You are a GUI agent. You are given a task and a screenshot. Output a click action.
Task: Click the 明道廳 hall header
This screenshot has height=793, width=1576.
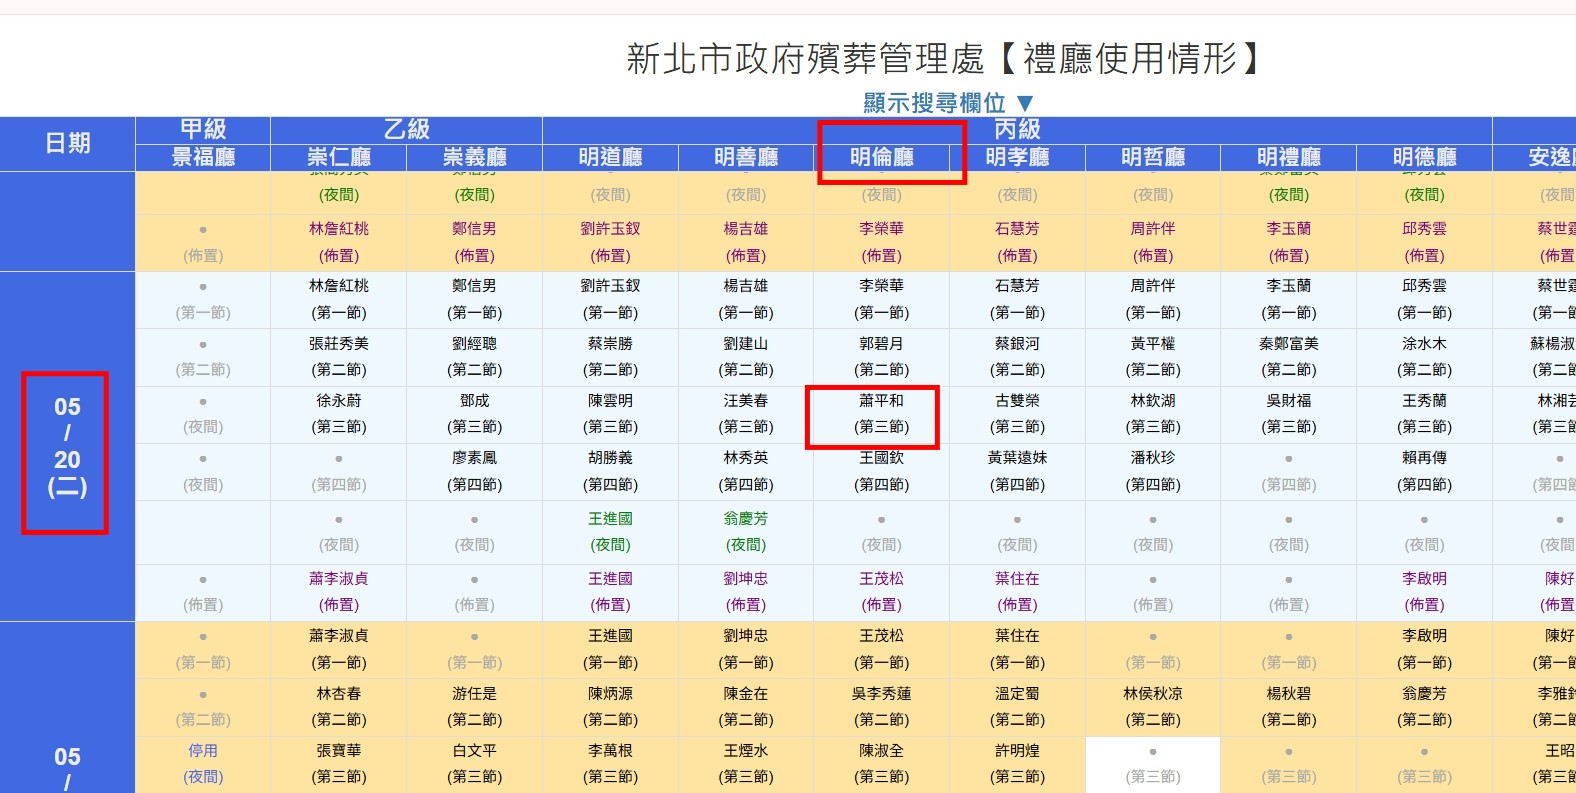point(610,157)
